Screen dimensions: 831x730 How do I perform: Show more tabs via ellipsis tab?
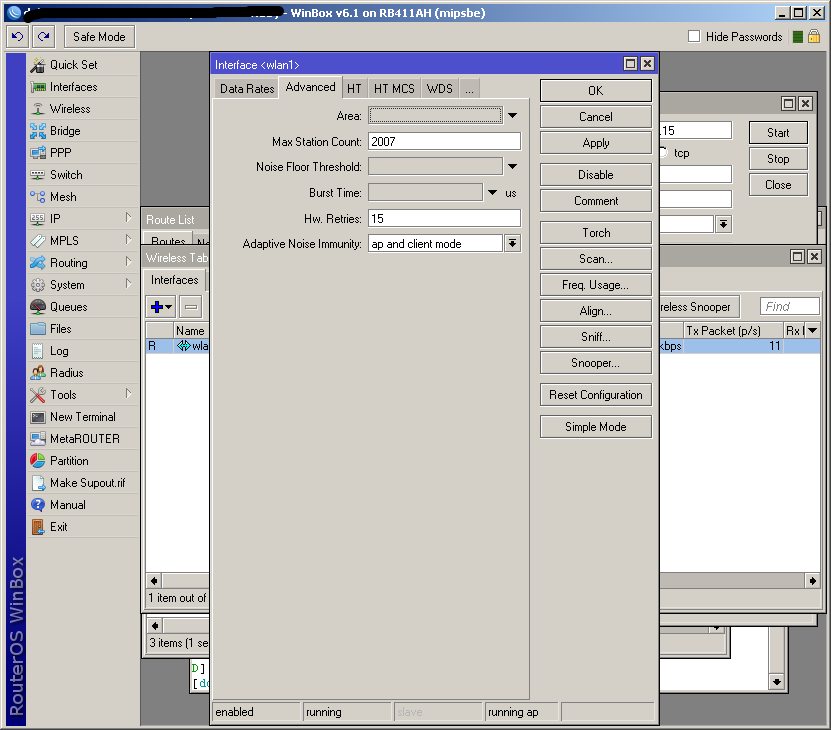(470, 89)
